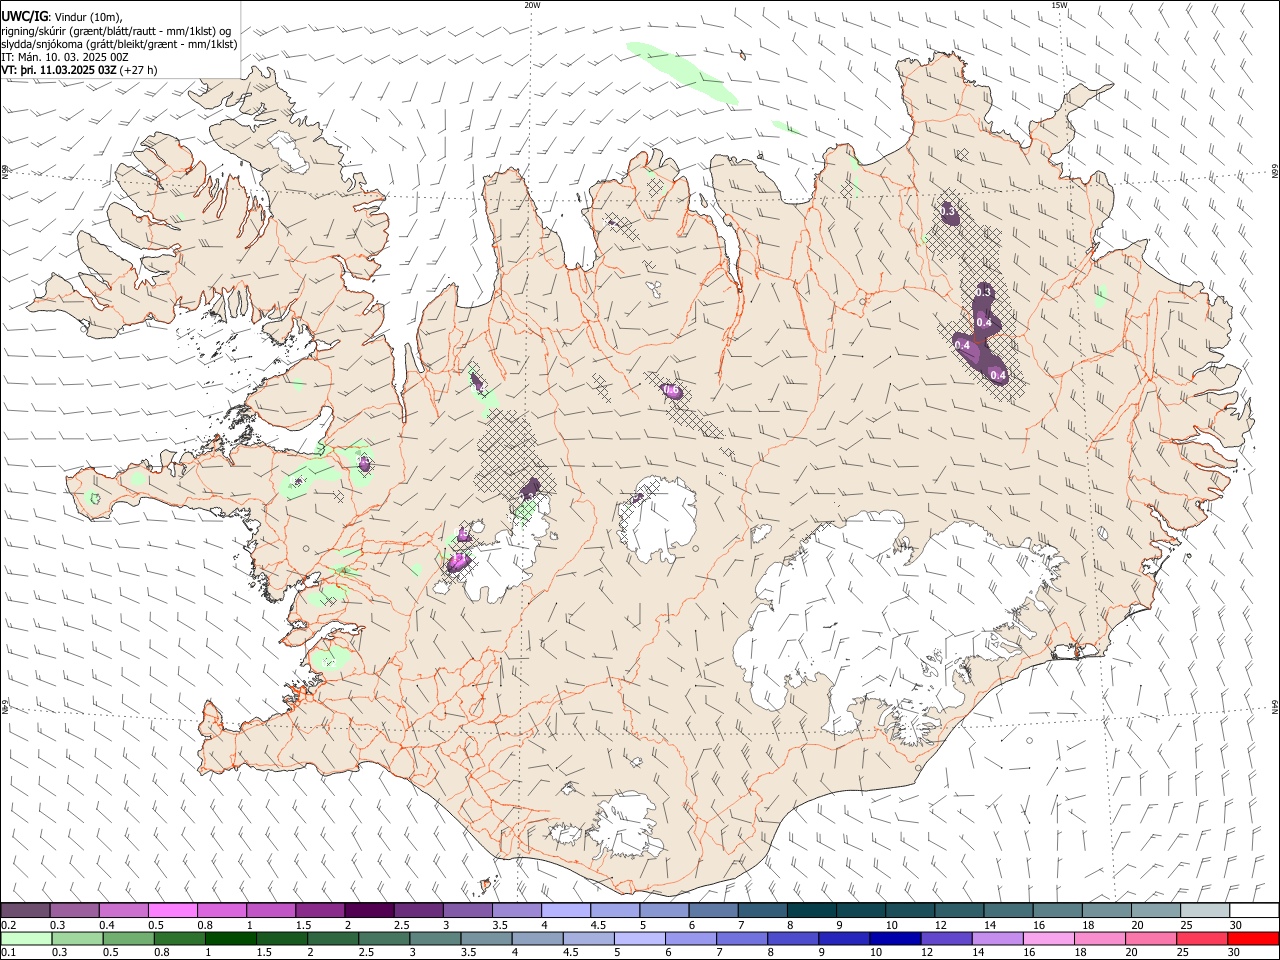Pick bottom-row pale green swatch between 0.1 and 0.3
The width and height of the screenshot is (1280, 960).
click(x=25, y=939)
